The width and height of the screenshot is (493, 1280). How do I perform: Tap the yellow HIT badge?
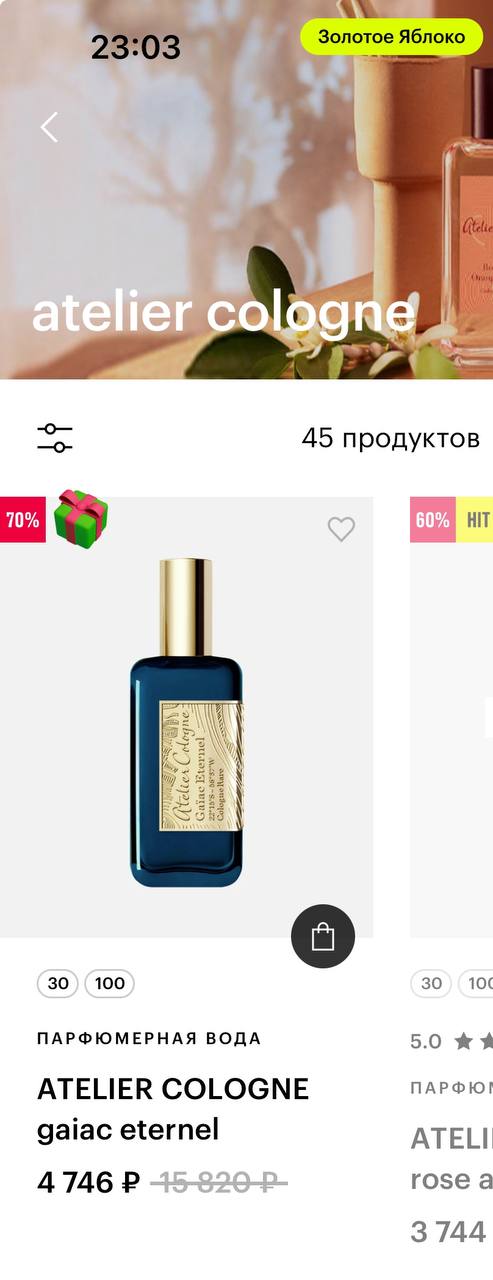[x=475, y=520]
